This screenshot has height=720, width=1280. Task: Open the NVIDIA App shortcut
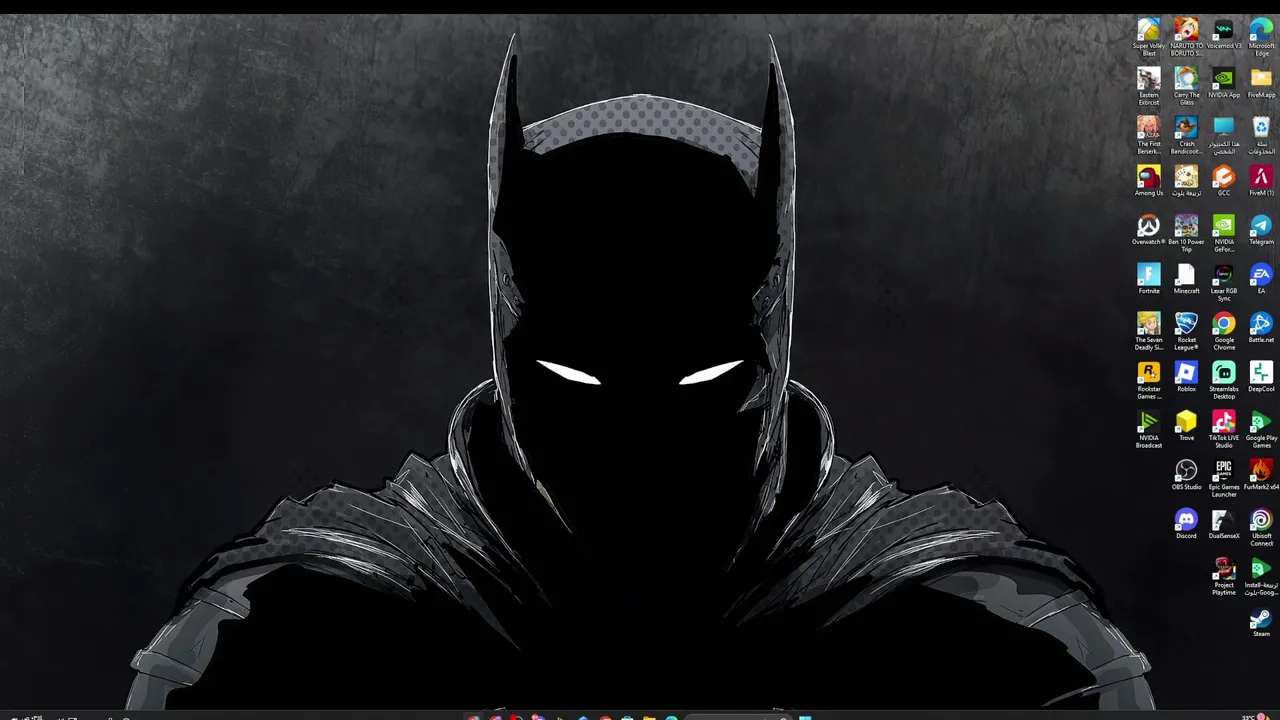(x=1224, y=79)
